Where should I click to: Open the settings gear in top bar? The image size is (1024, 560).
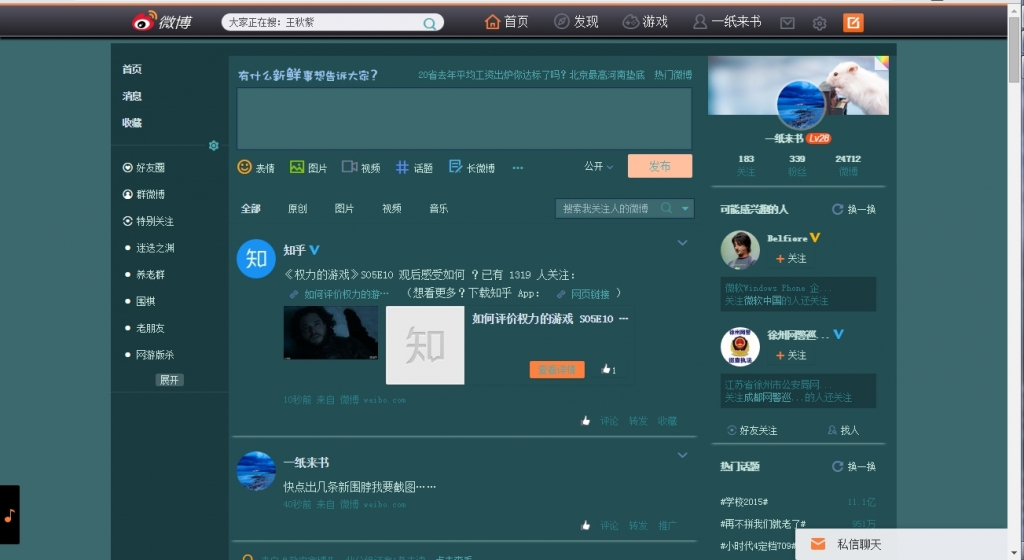pyautogui.click(x=820, y=23)
